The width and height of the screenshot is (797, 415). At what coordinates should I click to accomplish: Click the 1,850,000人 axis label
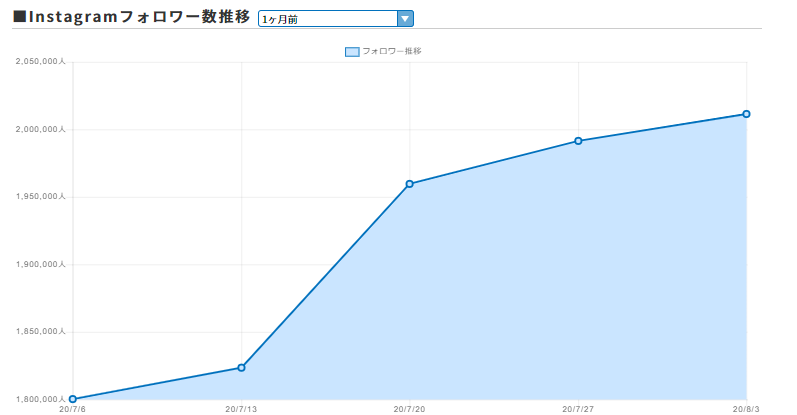pos(41,332)
